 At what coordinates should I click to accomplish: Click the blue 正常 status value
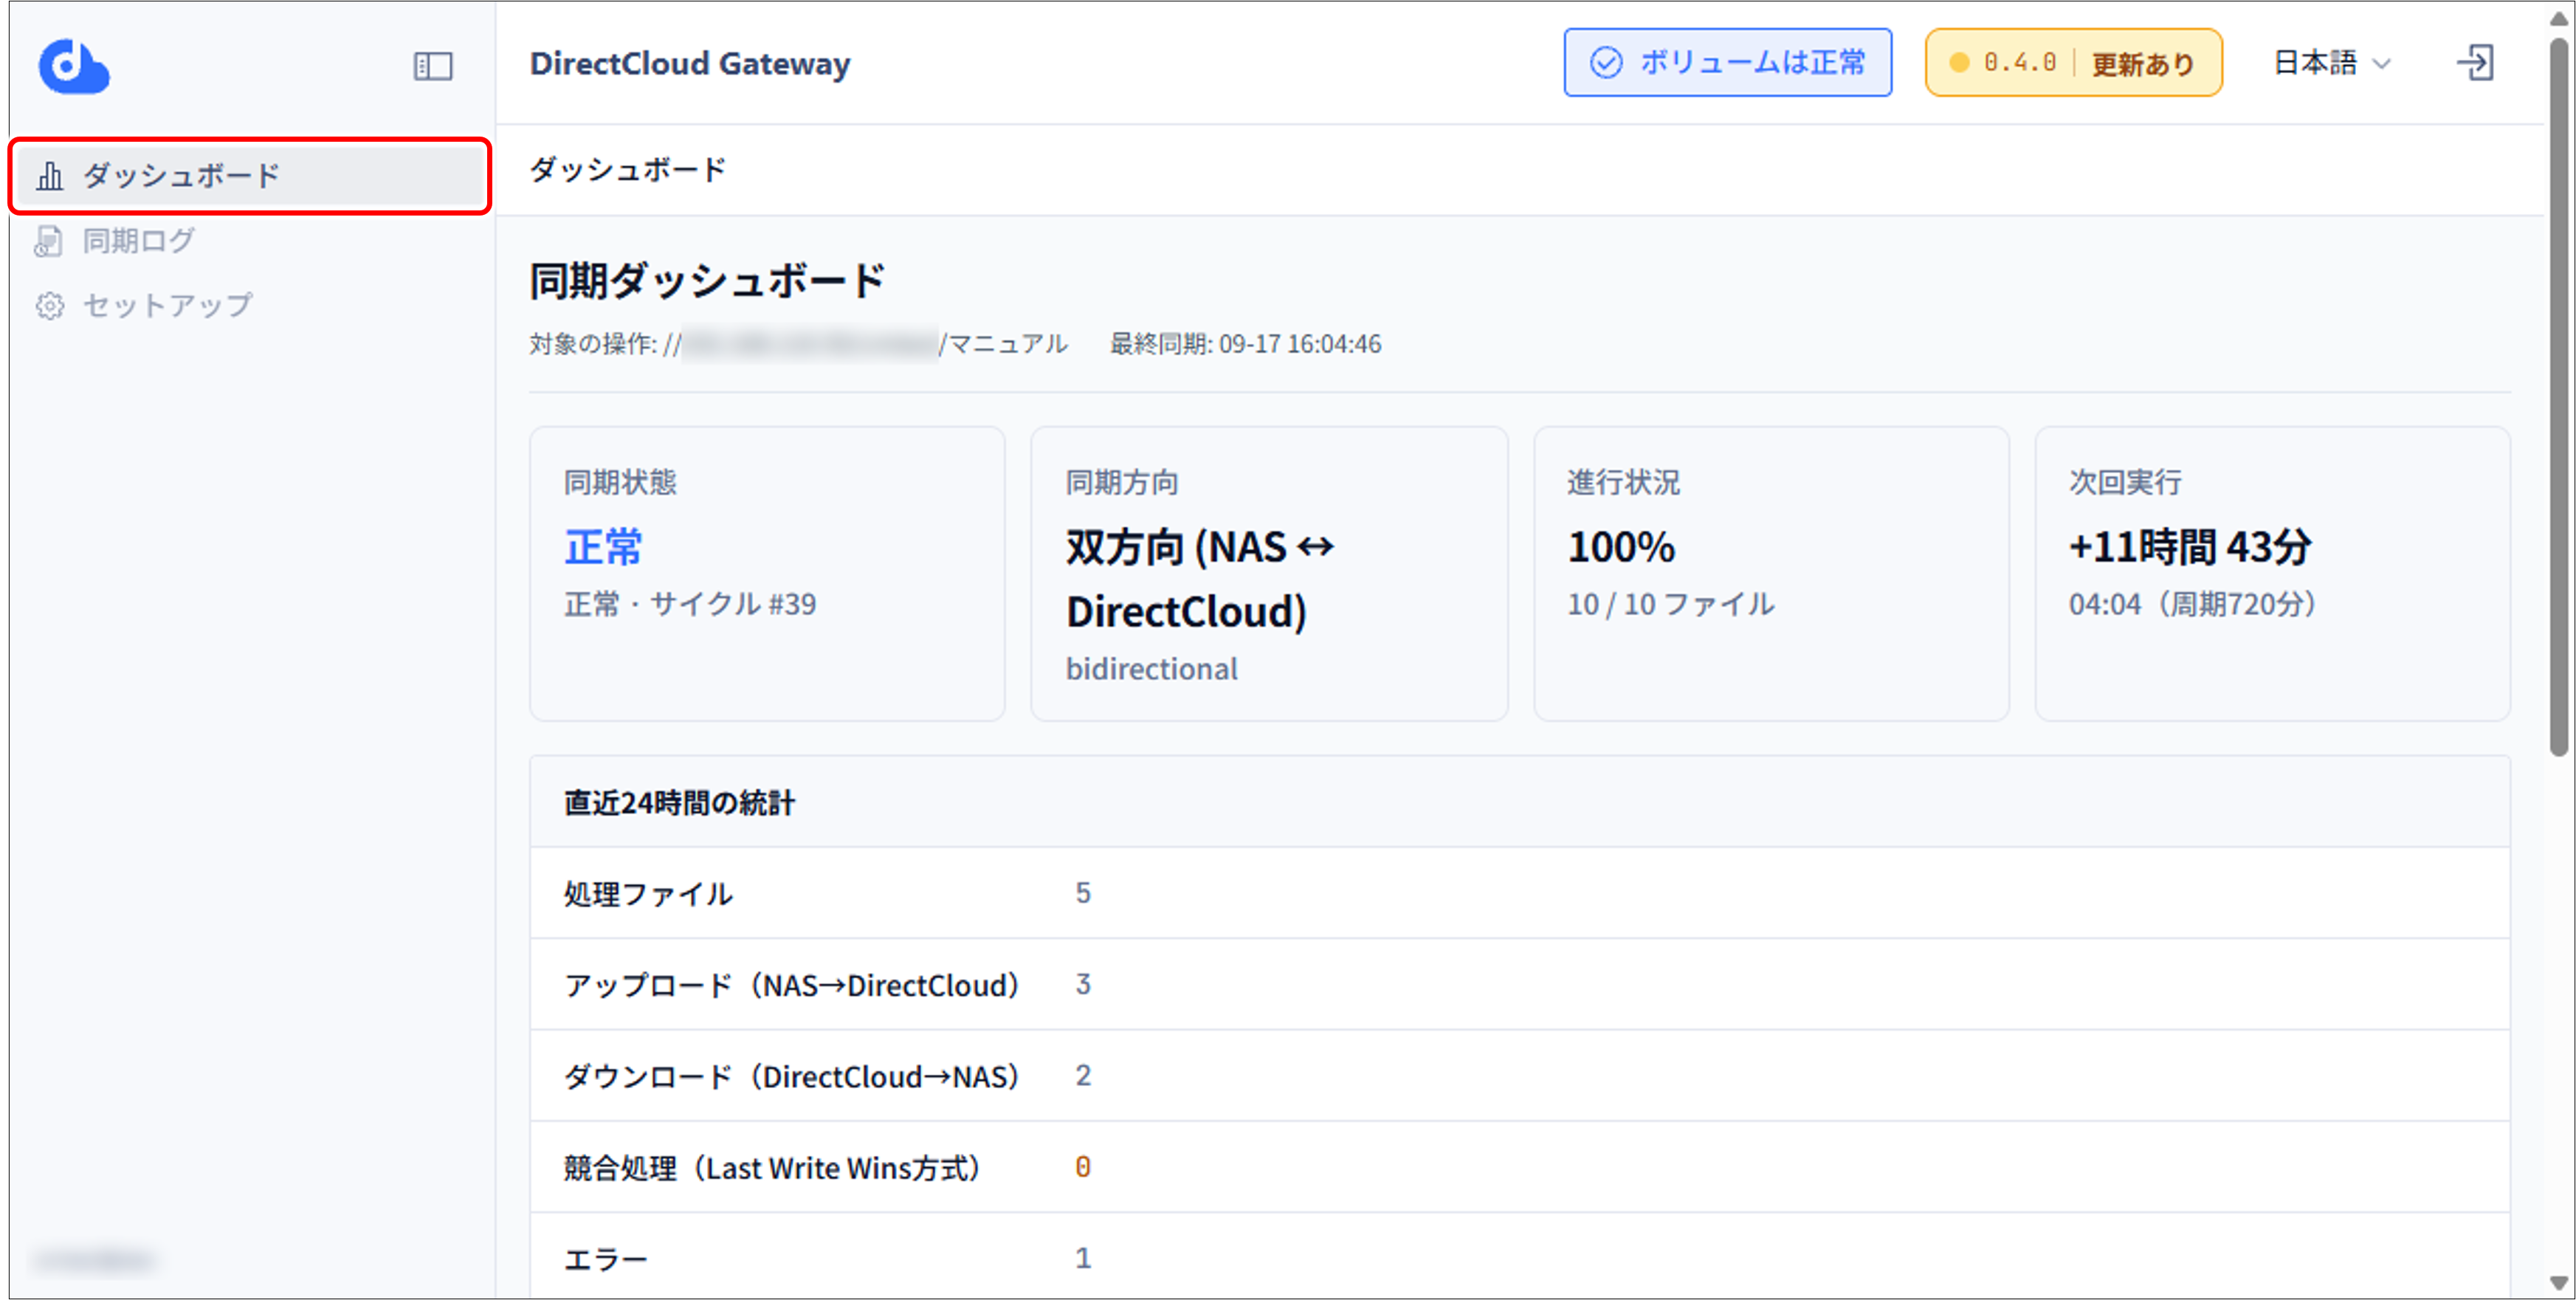pyautogui.click(x=603, y=547)
